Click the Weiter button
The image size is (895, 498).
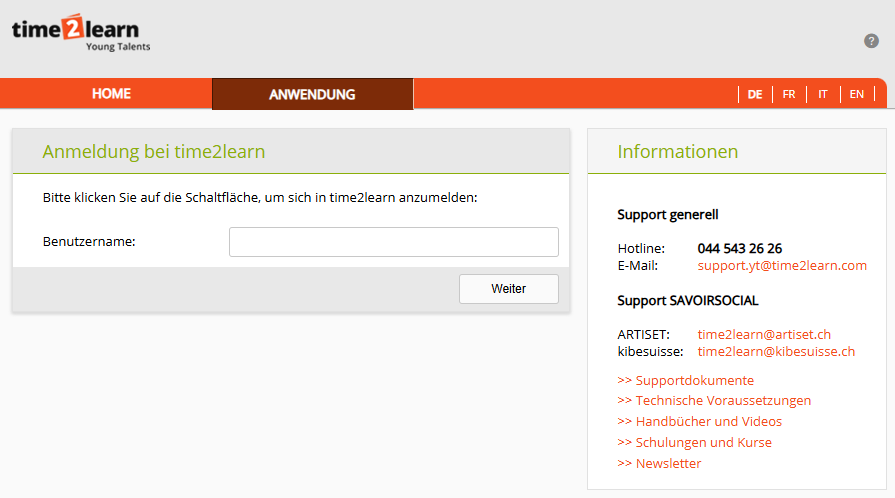coord(509,289)
